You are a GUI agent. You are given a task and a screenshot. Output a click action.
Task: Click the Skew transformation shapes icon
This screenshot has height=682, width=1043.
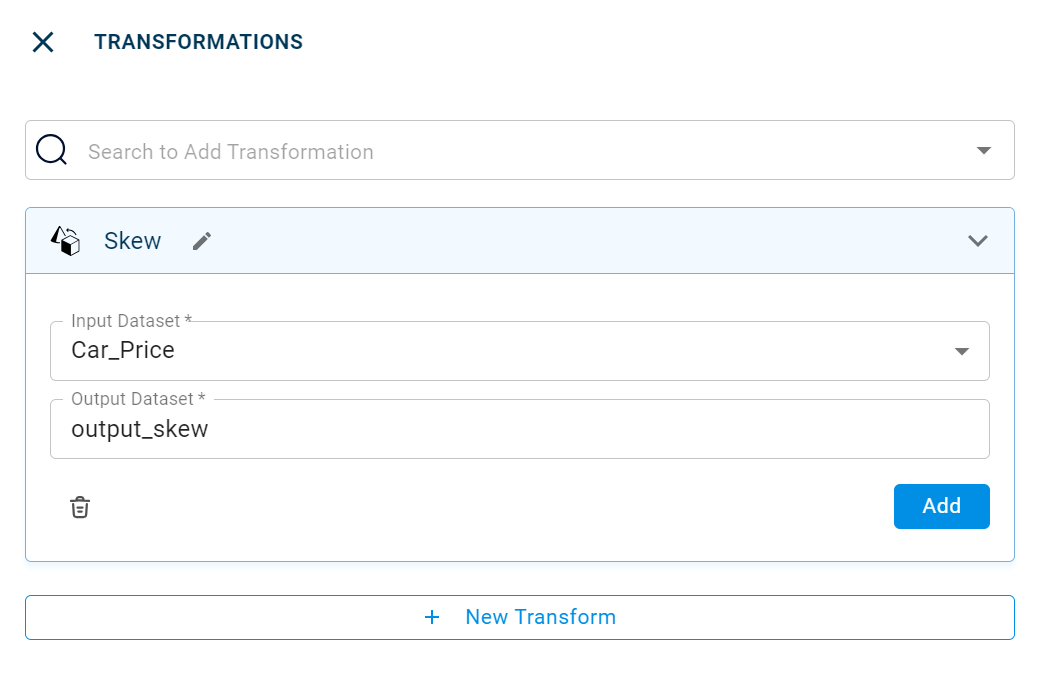coord(66,241)
